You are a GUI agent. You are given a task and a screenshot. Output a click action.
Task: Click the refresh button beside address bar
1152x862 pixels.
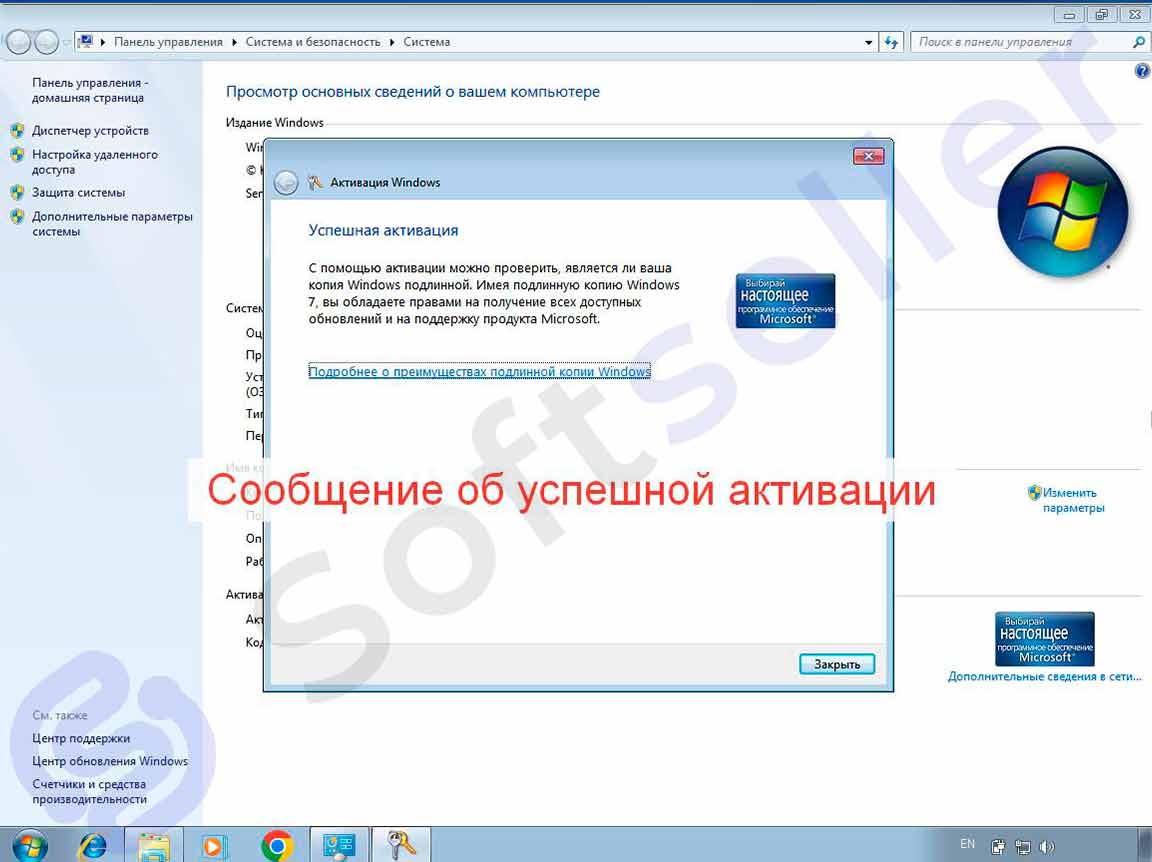pyautogui.click(x=892, y=42)
